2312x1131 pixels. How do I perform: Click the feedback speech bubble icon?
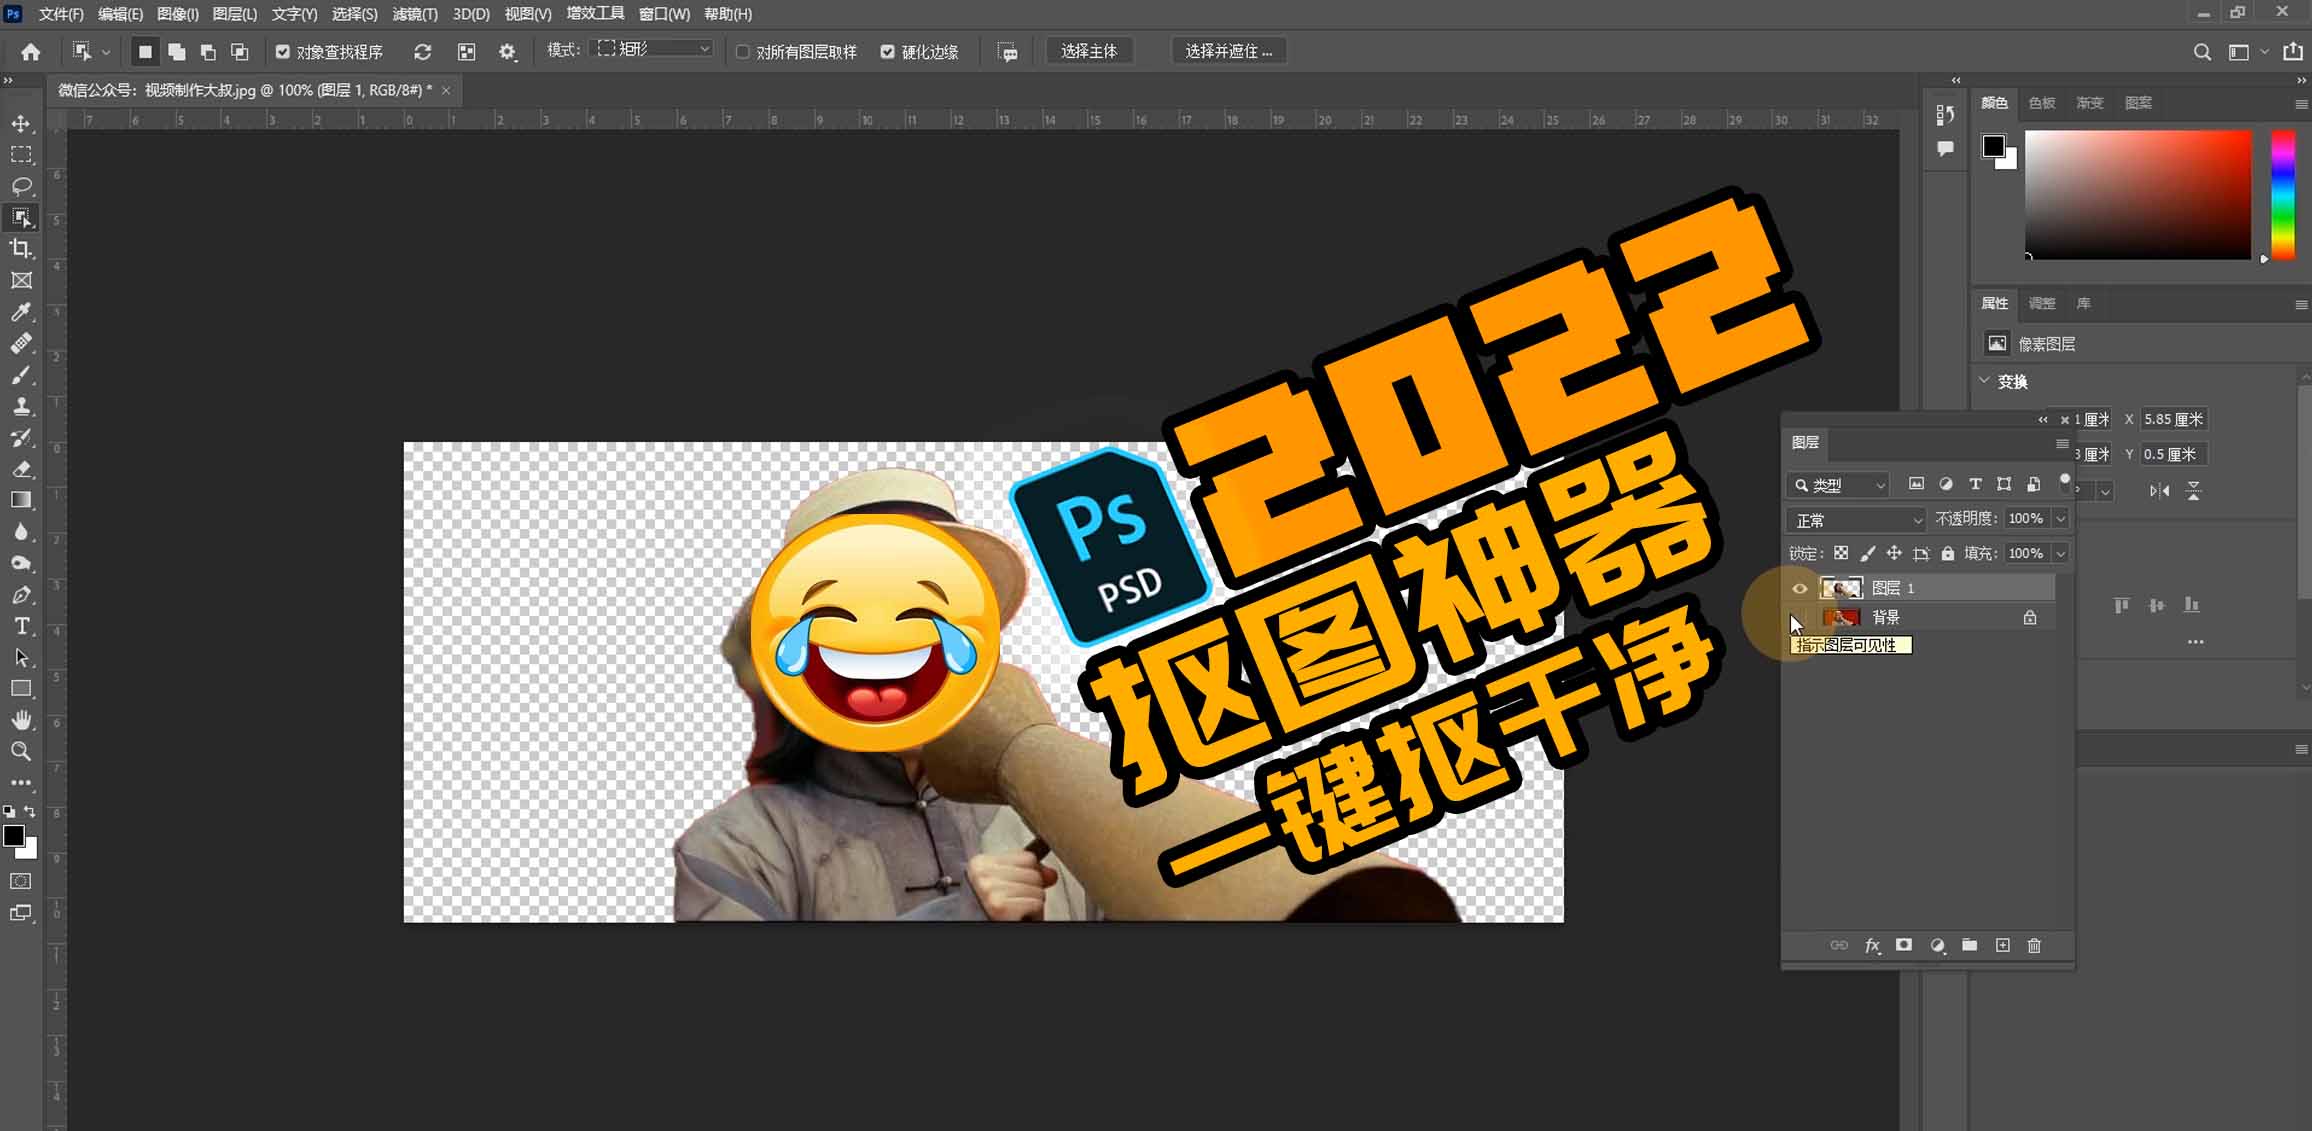[x=1009, y=52]
